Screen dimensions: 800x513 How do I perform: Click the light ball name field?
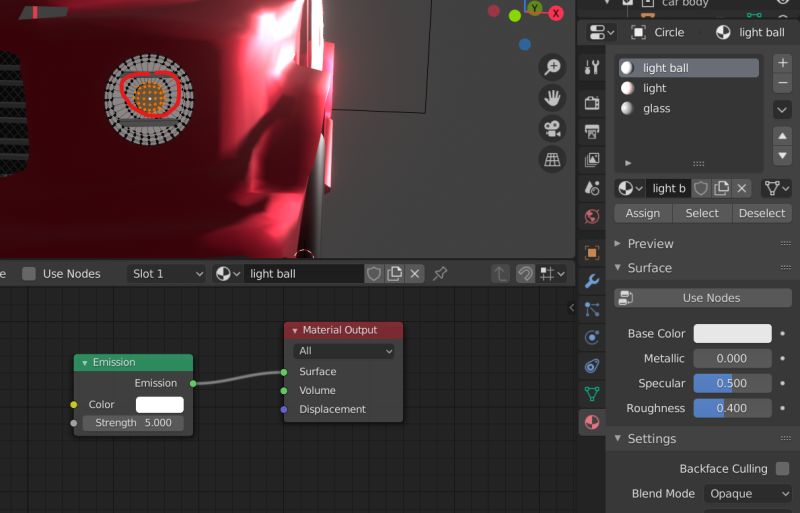click(304, 274)
